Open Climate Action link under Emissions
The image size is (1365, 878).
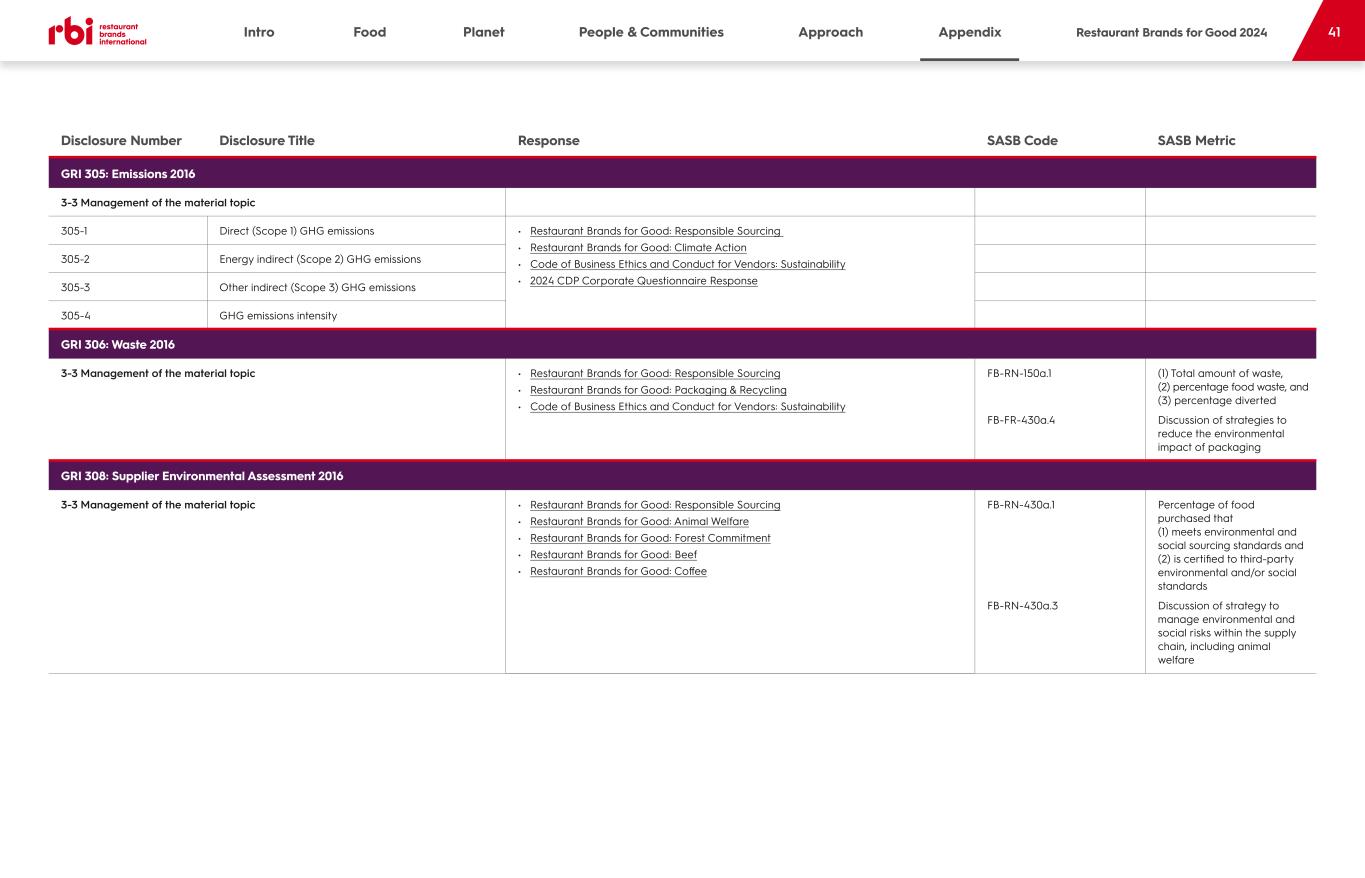coord(638,248)
